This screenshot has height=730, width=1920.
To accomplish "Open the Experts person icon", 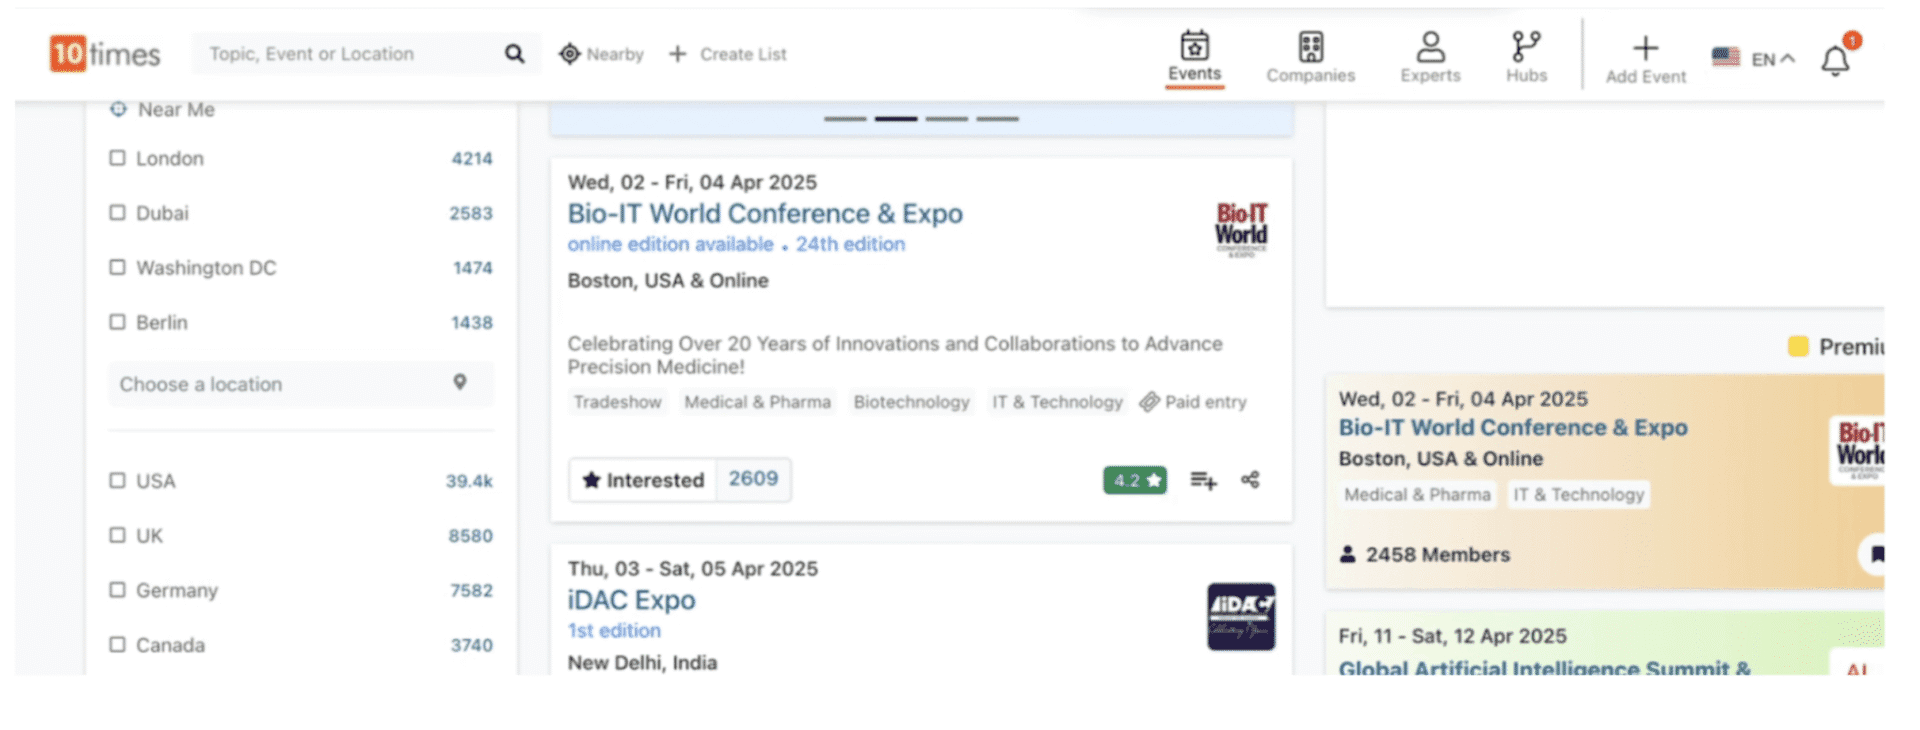I will [1431, 47].
